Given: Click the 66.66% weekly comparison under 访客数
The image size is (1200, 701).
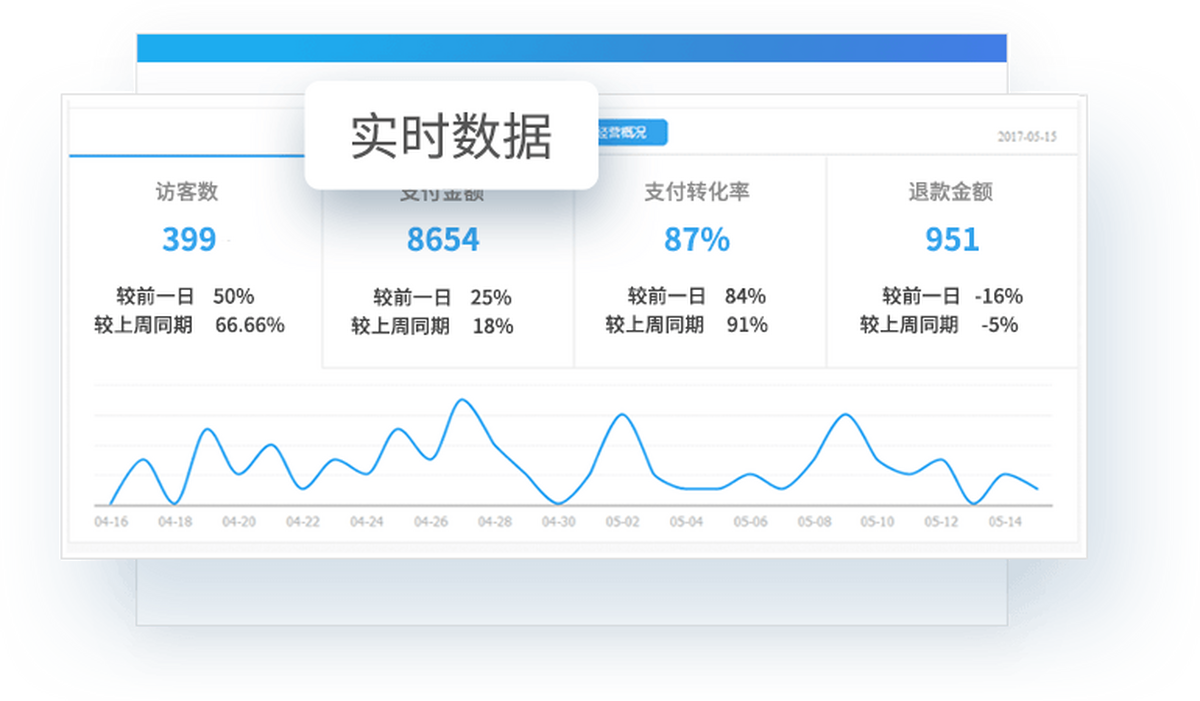Looking at the screenshot, I should pos(250,325).
